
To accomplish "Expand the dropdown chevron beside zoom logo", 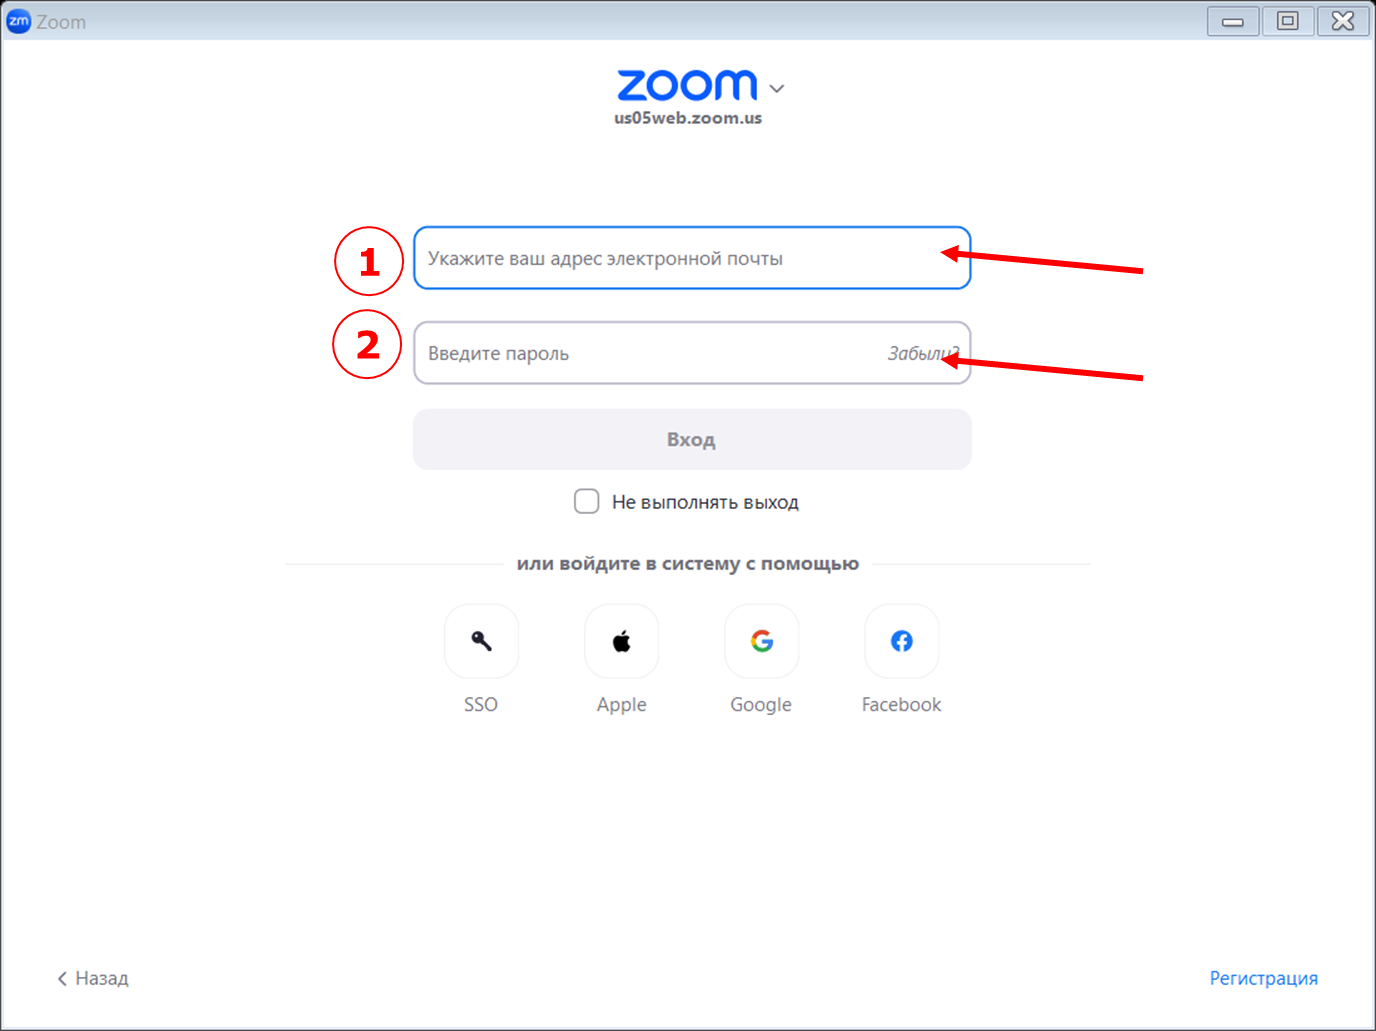I will click(777, 88).
